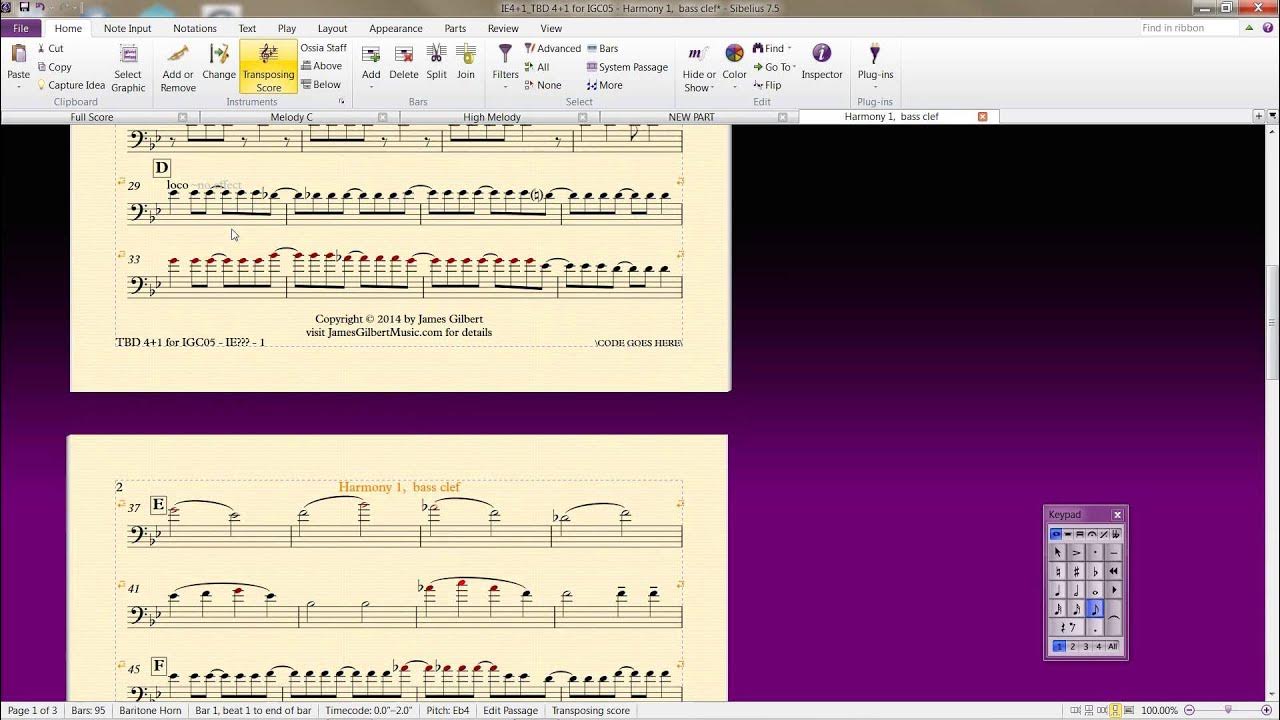The width and height of the screenshot is (1280, 720).
Task: Open Sibelius help question mark icon
Action: coord(1268,28)
